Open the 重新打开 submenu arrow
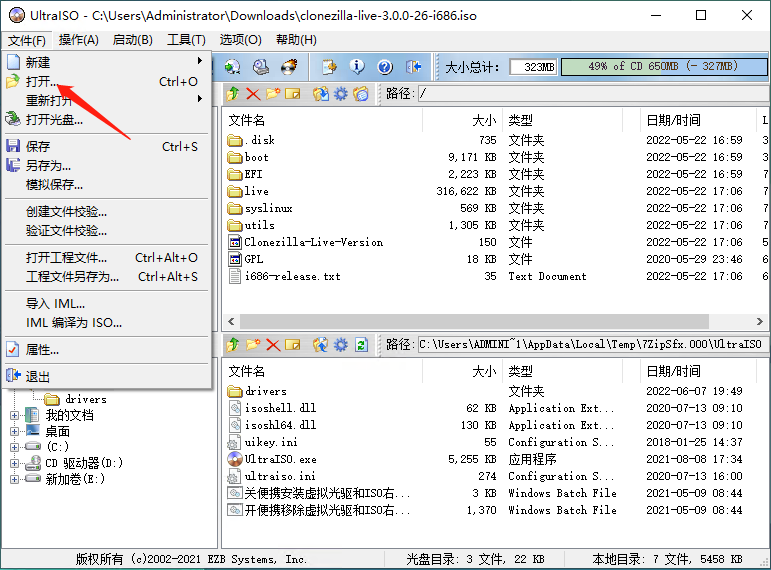Viewport: 771px width, 570px height. point(200,98)
